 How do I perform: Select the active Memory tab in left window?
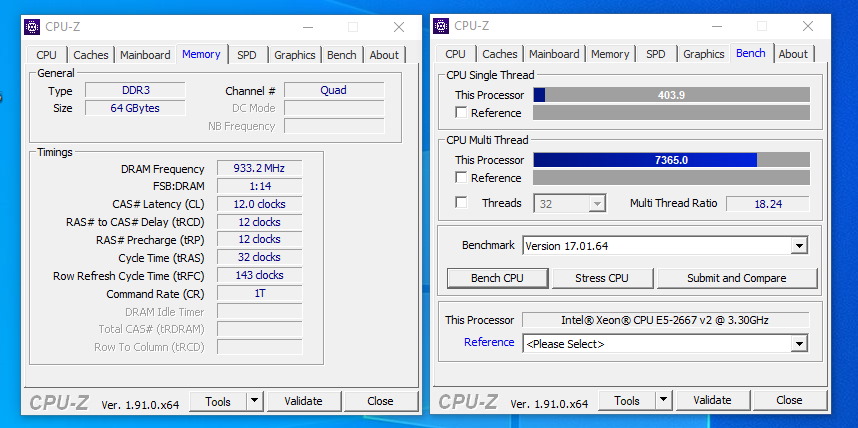[x=201, y=54]
